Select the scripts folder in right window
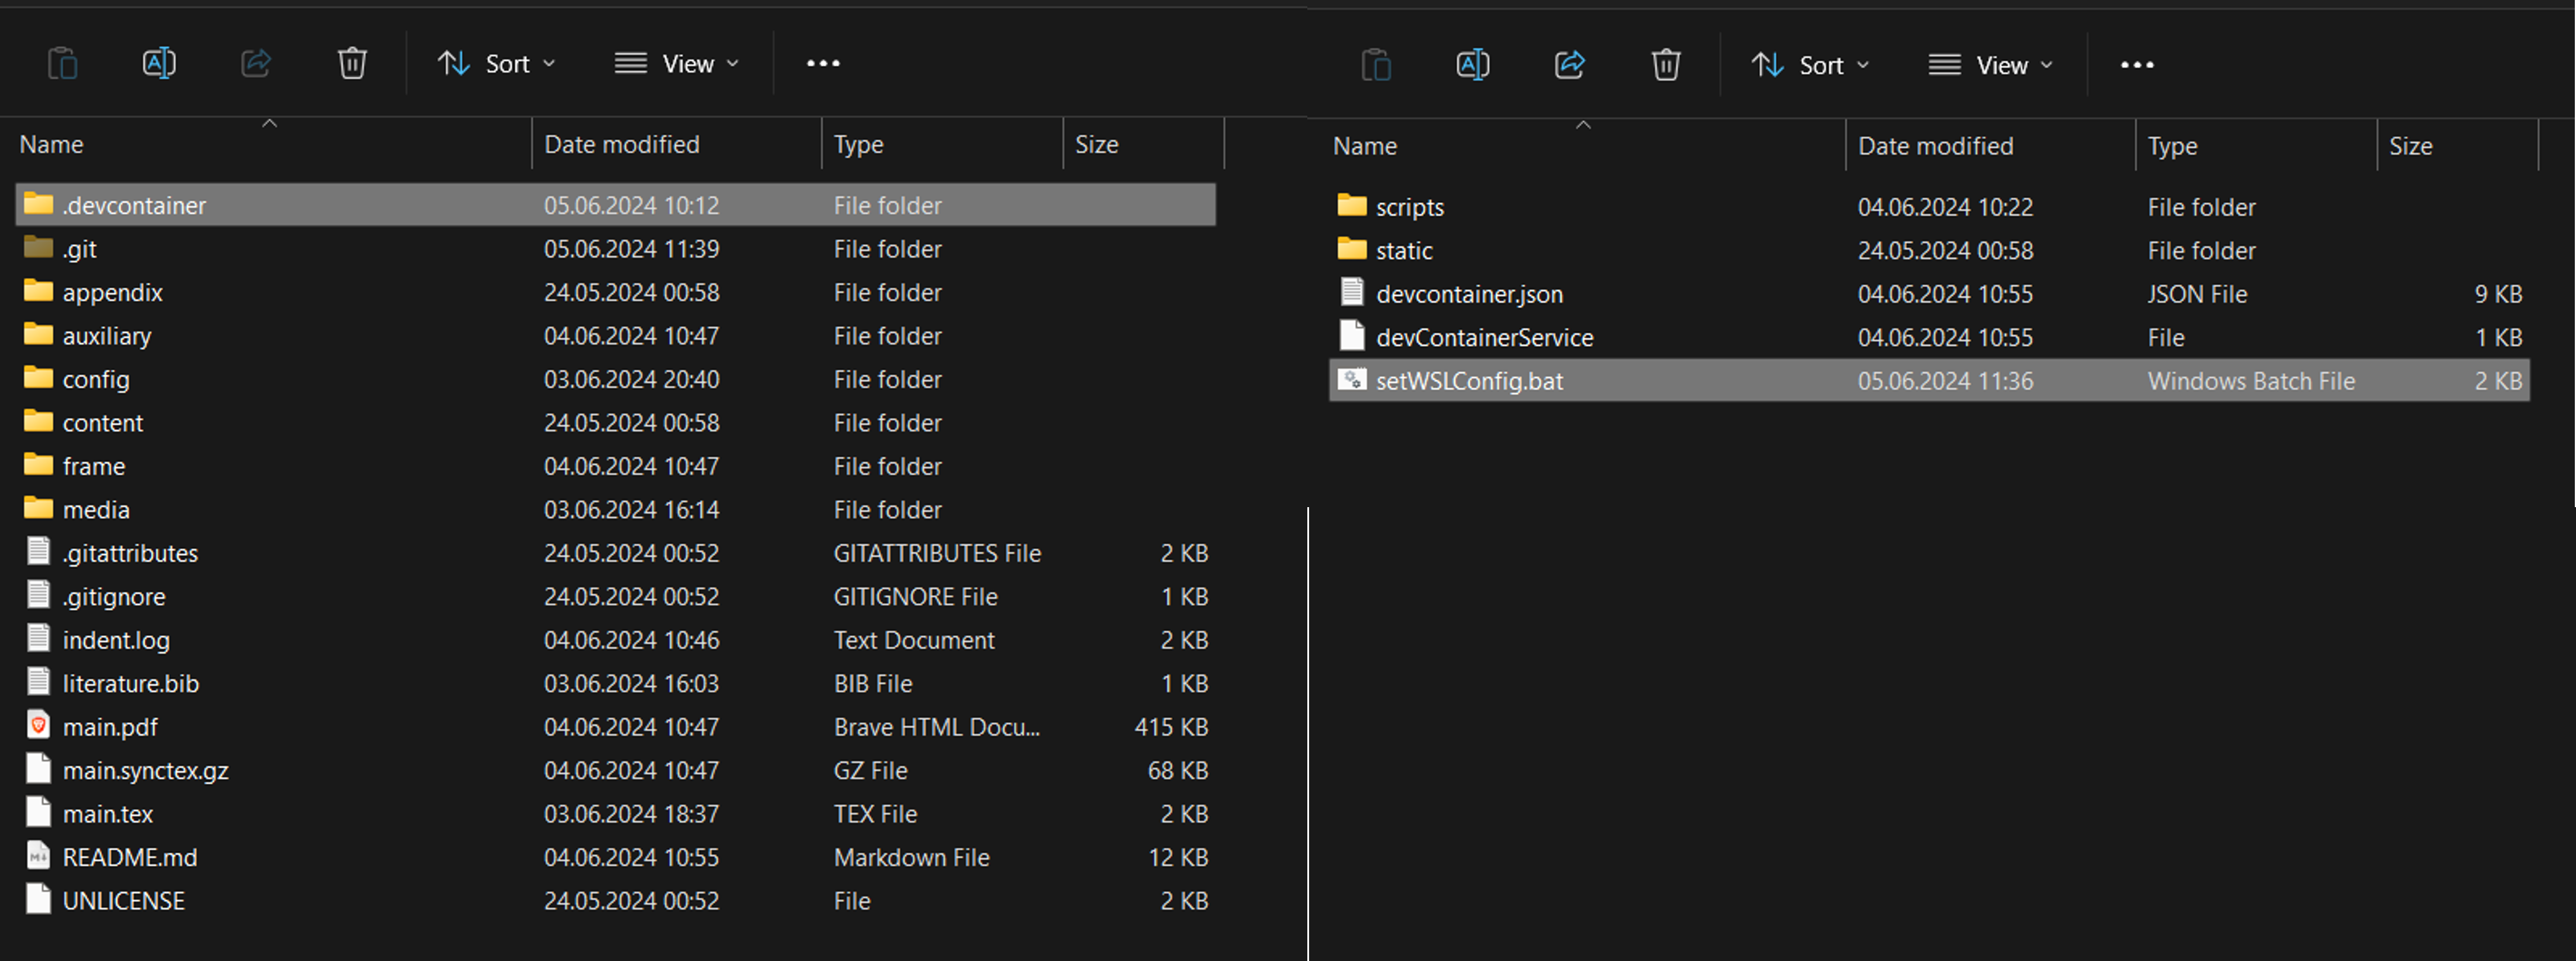 click(x=1409, y=207)
